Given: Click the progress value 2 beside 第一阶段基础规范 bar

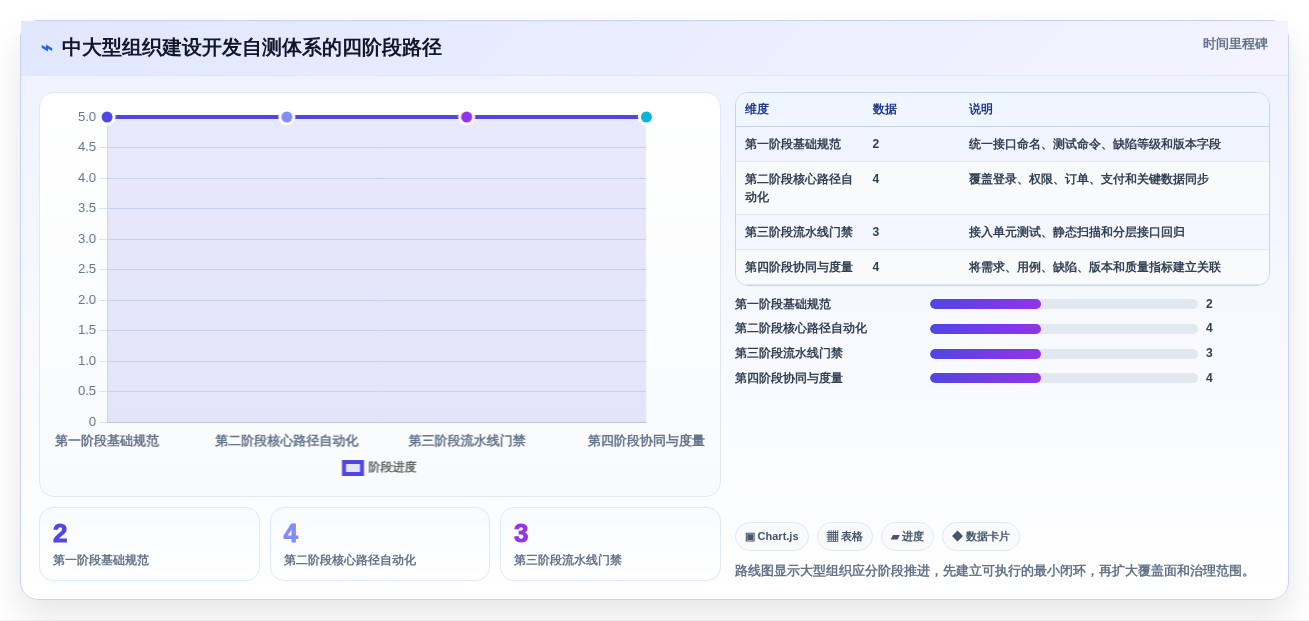Looking at the screenshot, I should pos(1209,304).
